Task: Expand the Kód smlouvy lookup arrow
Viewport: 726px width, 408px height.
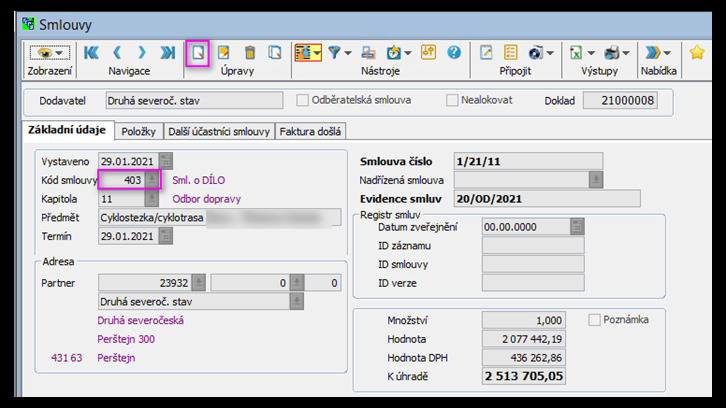Action: [152, 180]
